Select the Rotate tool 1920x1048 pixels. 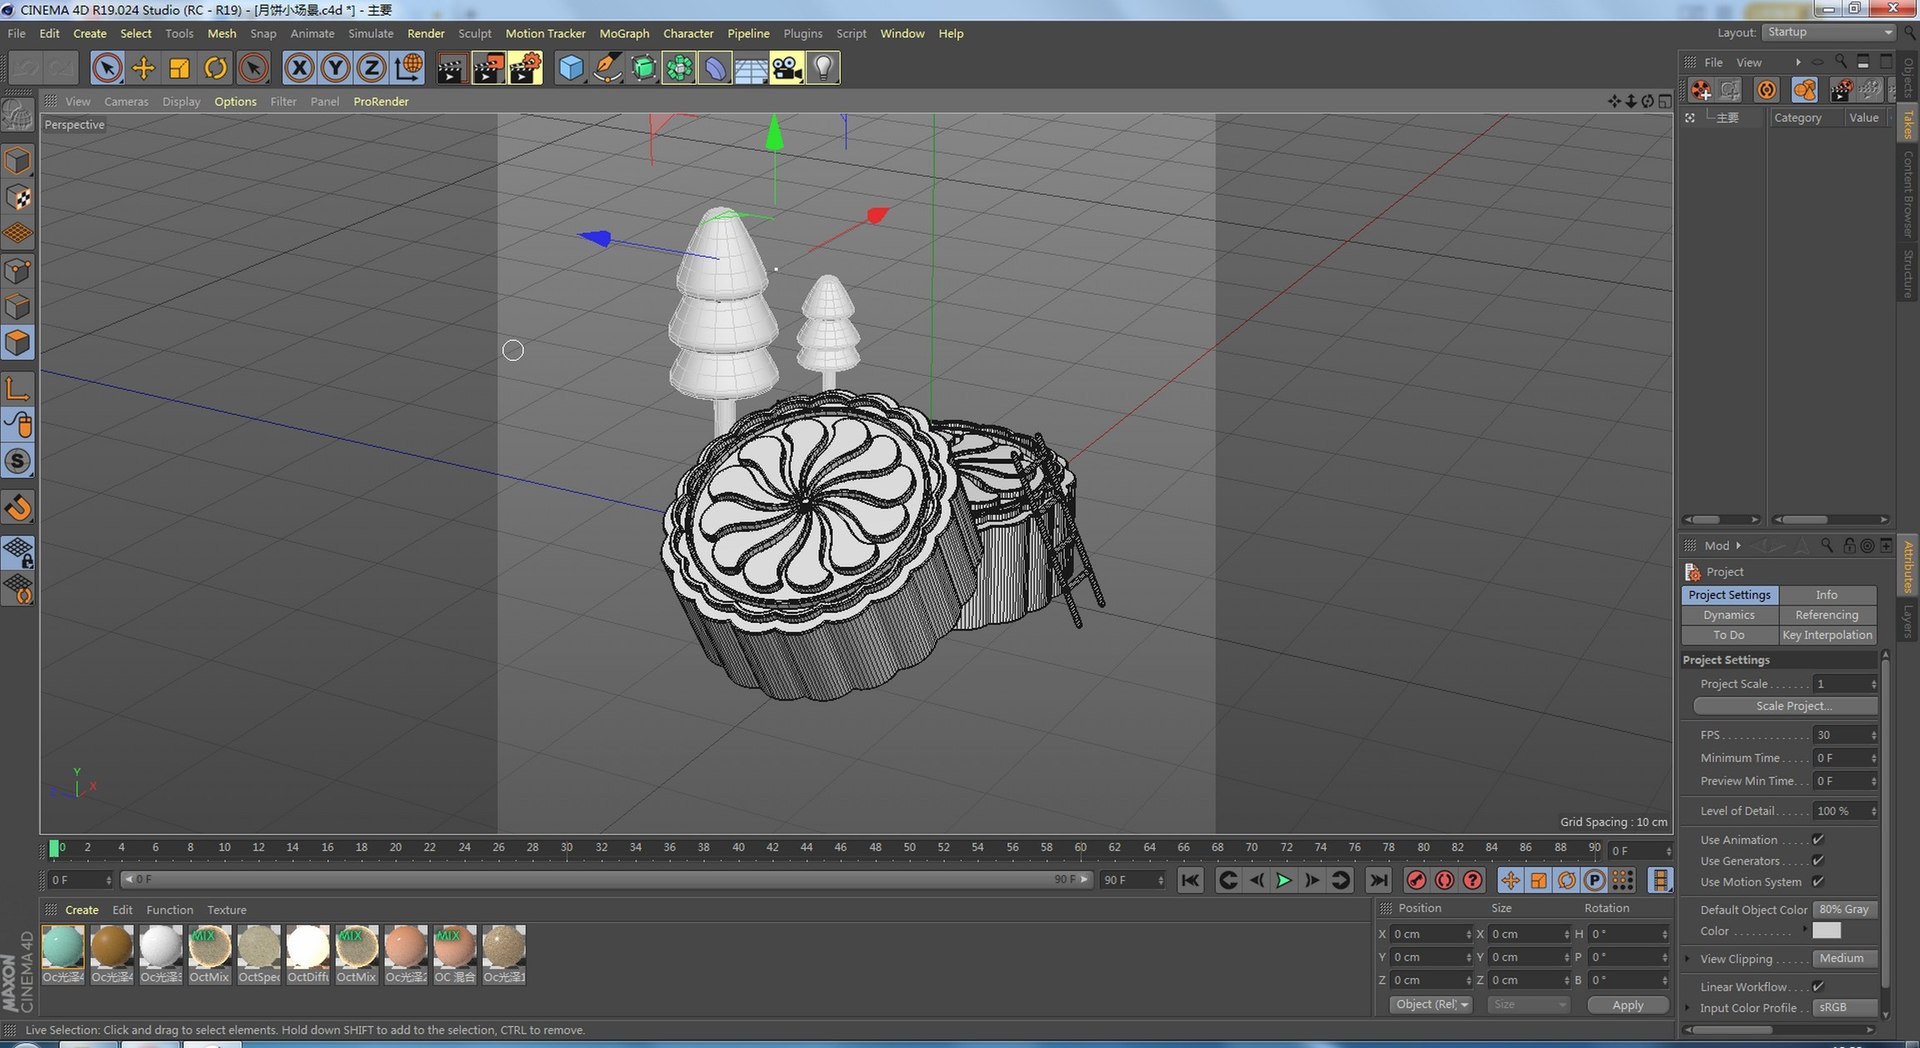point(216,68)
